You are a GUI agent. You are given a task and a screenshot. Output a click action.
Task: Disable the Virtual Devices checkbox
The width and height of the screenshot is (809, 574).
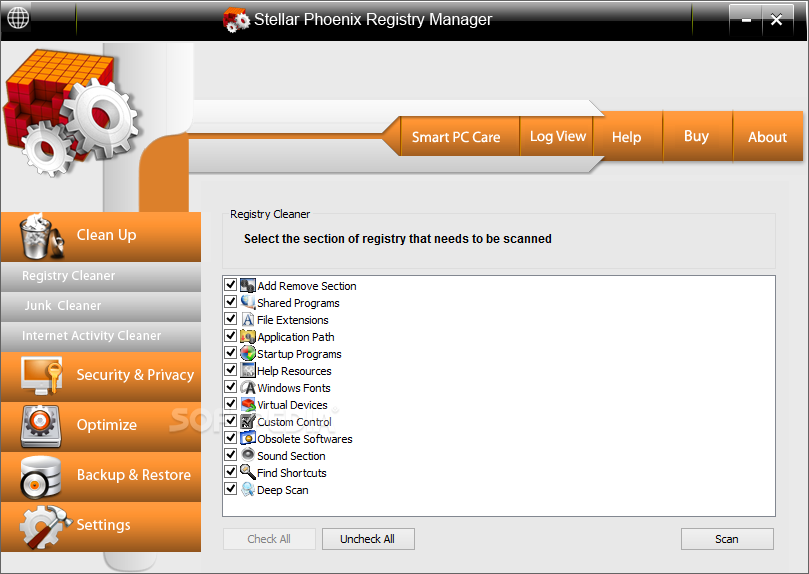[231, 404]
